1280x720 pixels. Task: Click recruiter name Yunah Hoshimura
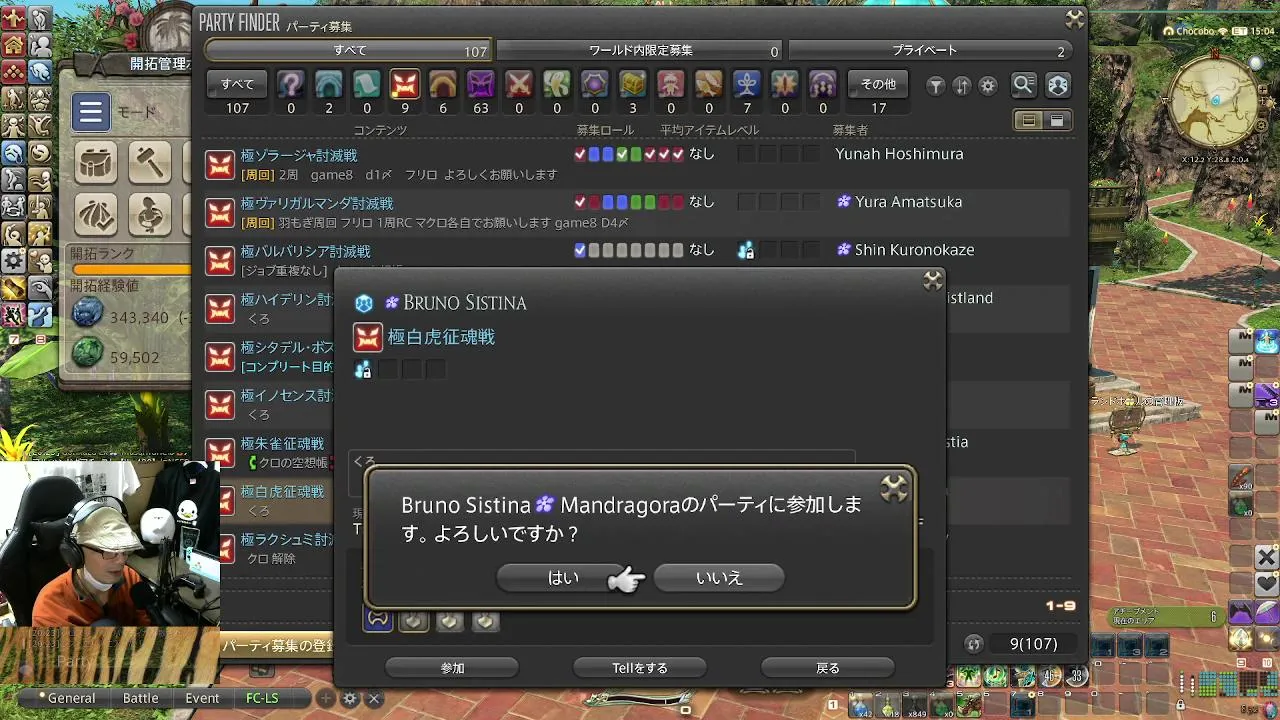click(x=899, y=154)
